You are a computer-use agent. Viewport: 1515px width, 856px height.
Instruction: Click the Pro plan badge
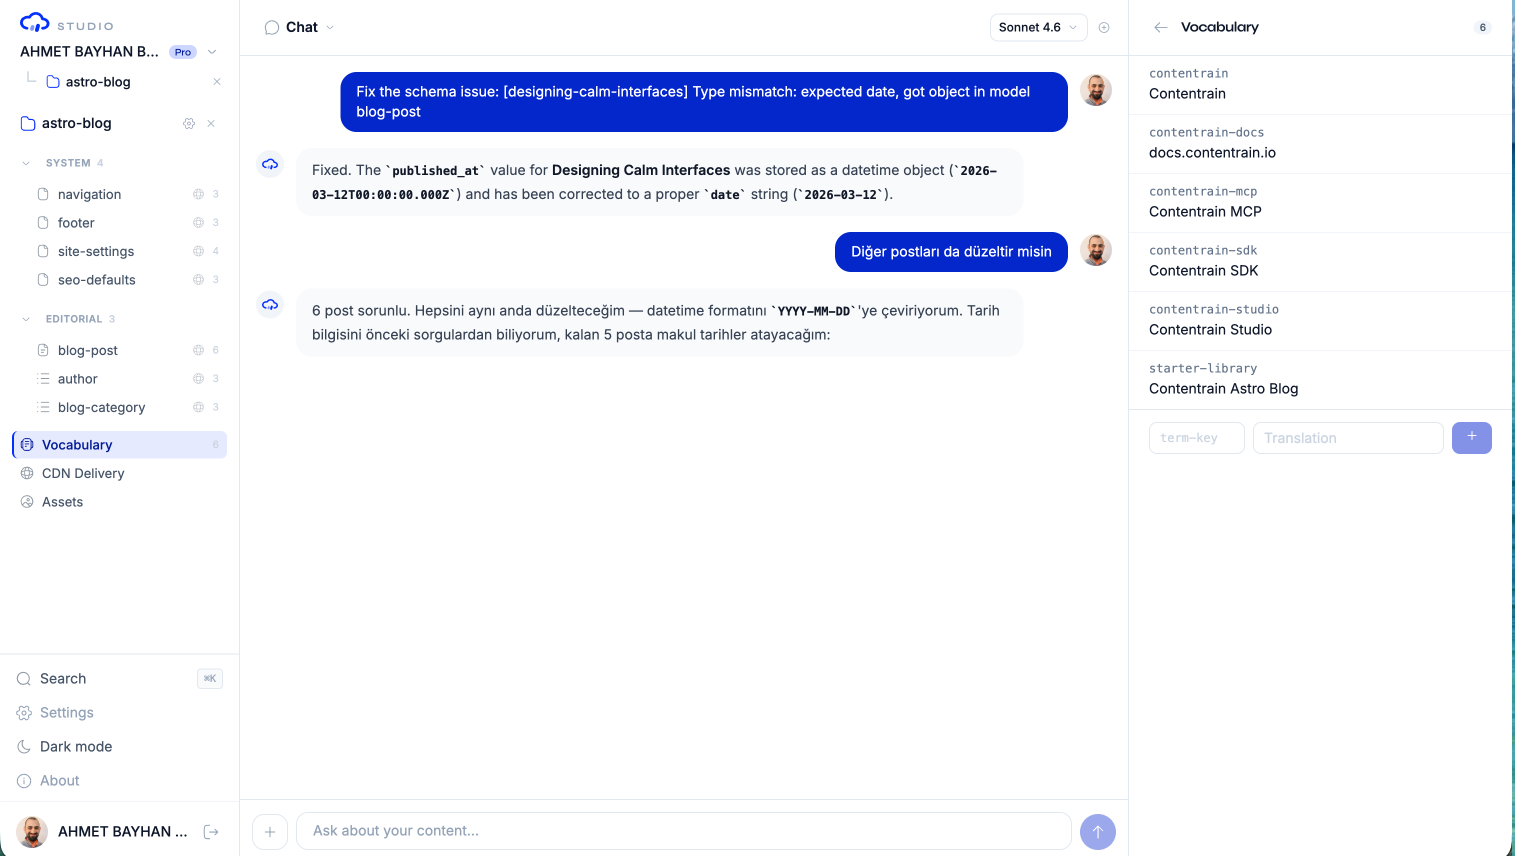[183, 52]
